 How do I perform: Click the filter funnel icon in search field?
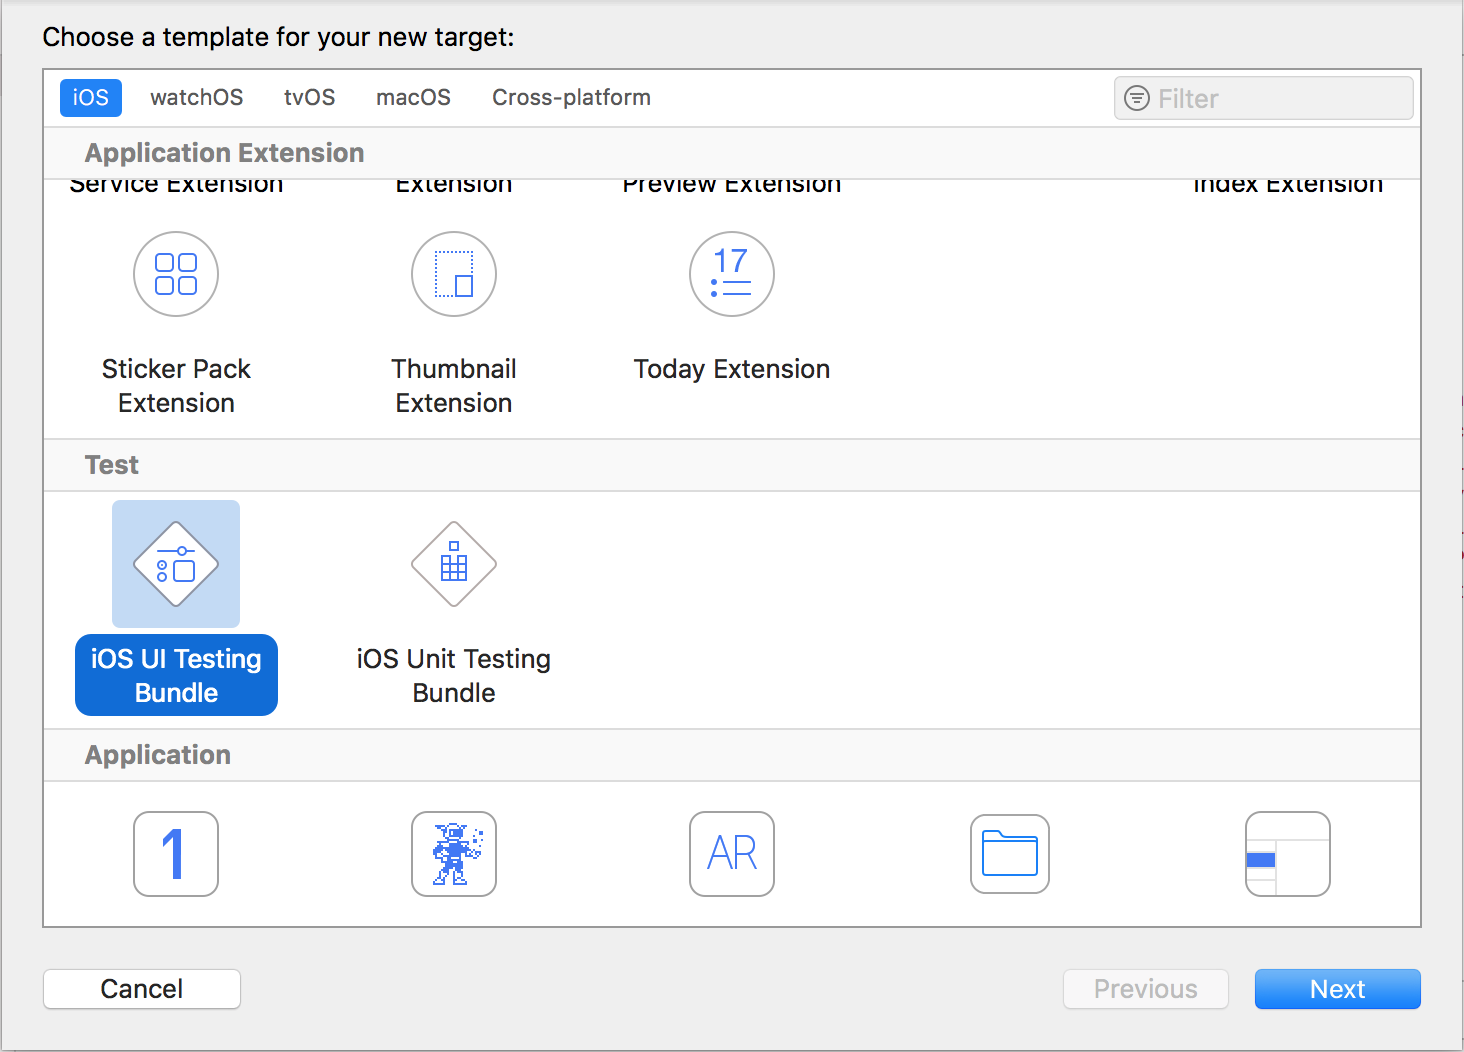coord(1137,98)
